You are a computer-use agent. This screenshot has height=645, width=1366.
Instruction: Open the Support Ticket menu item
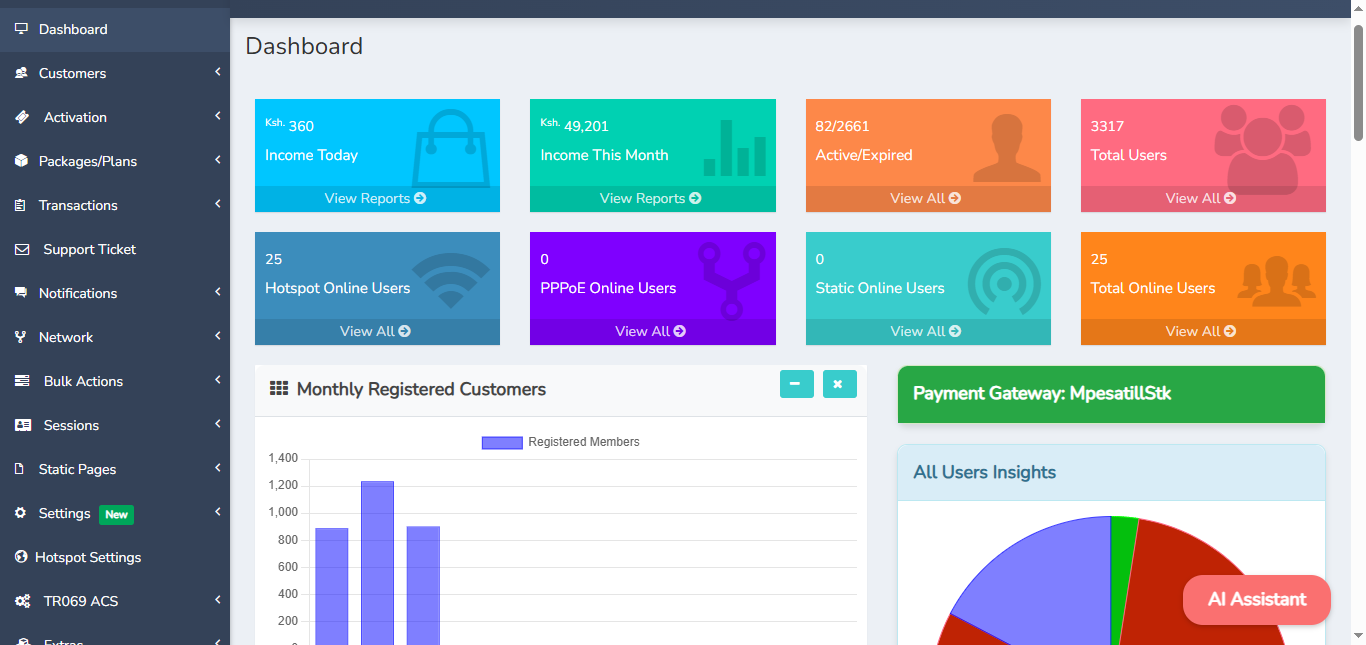[x=115, y=249]
